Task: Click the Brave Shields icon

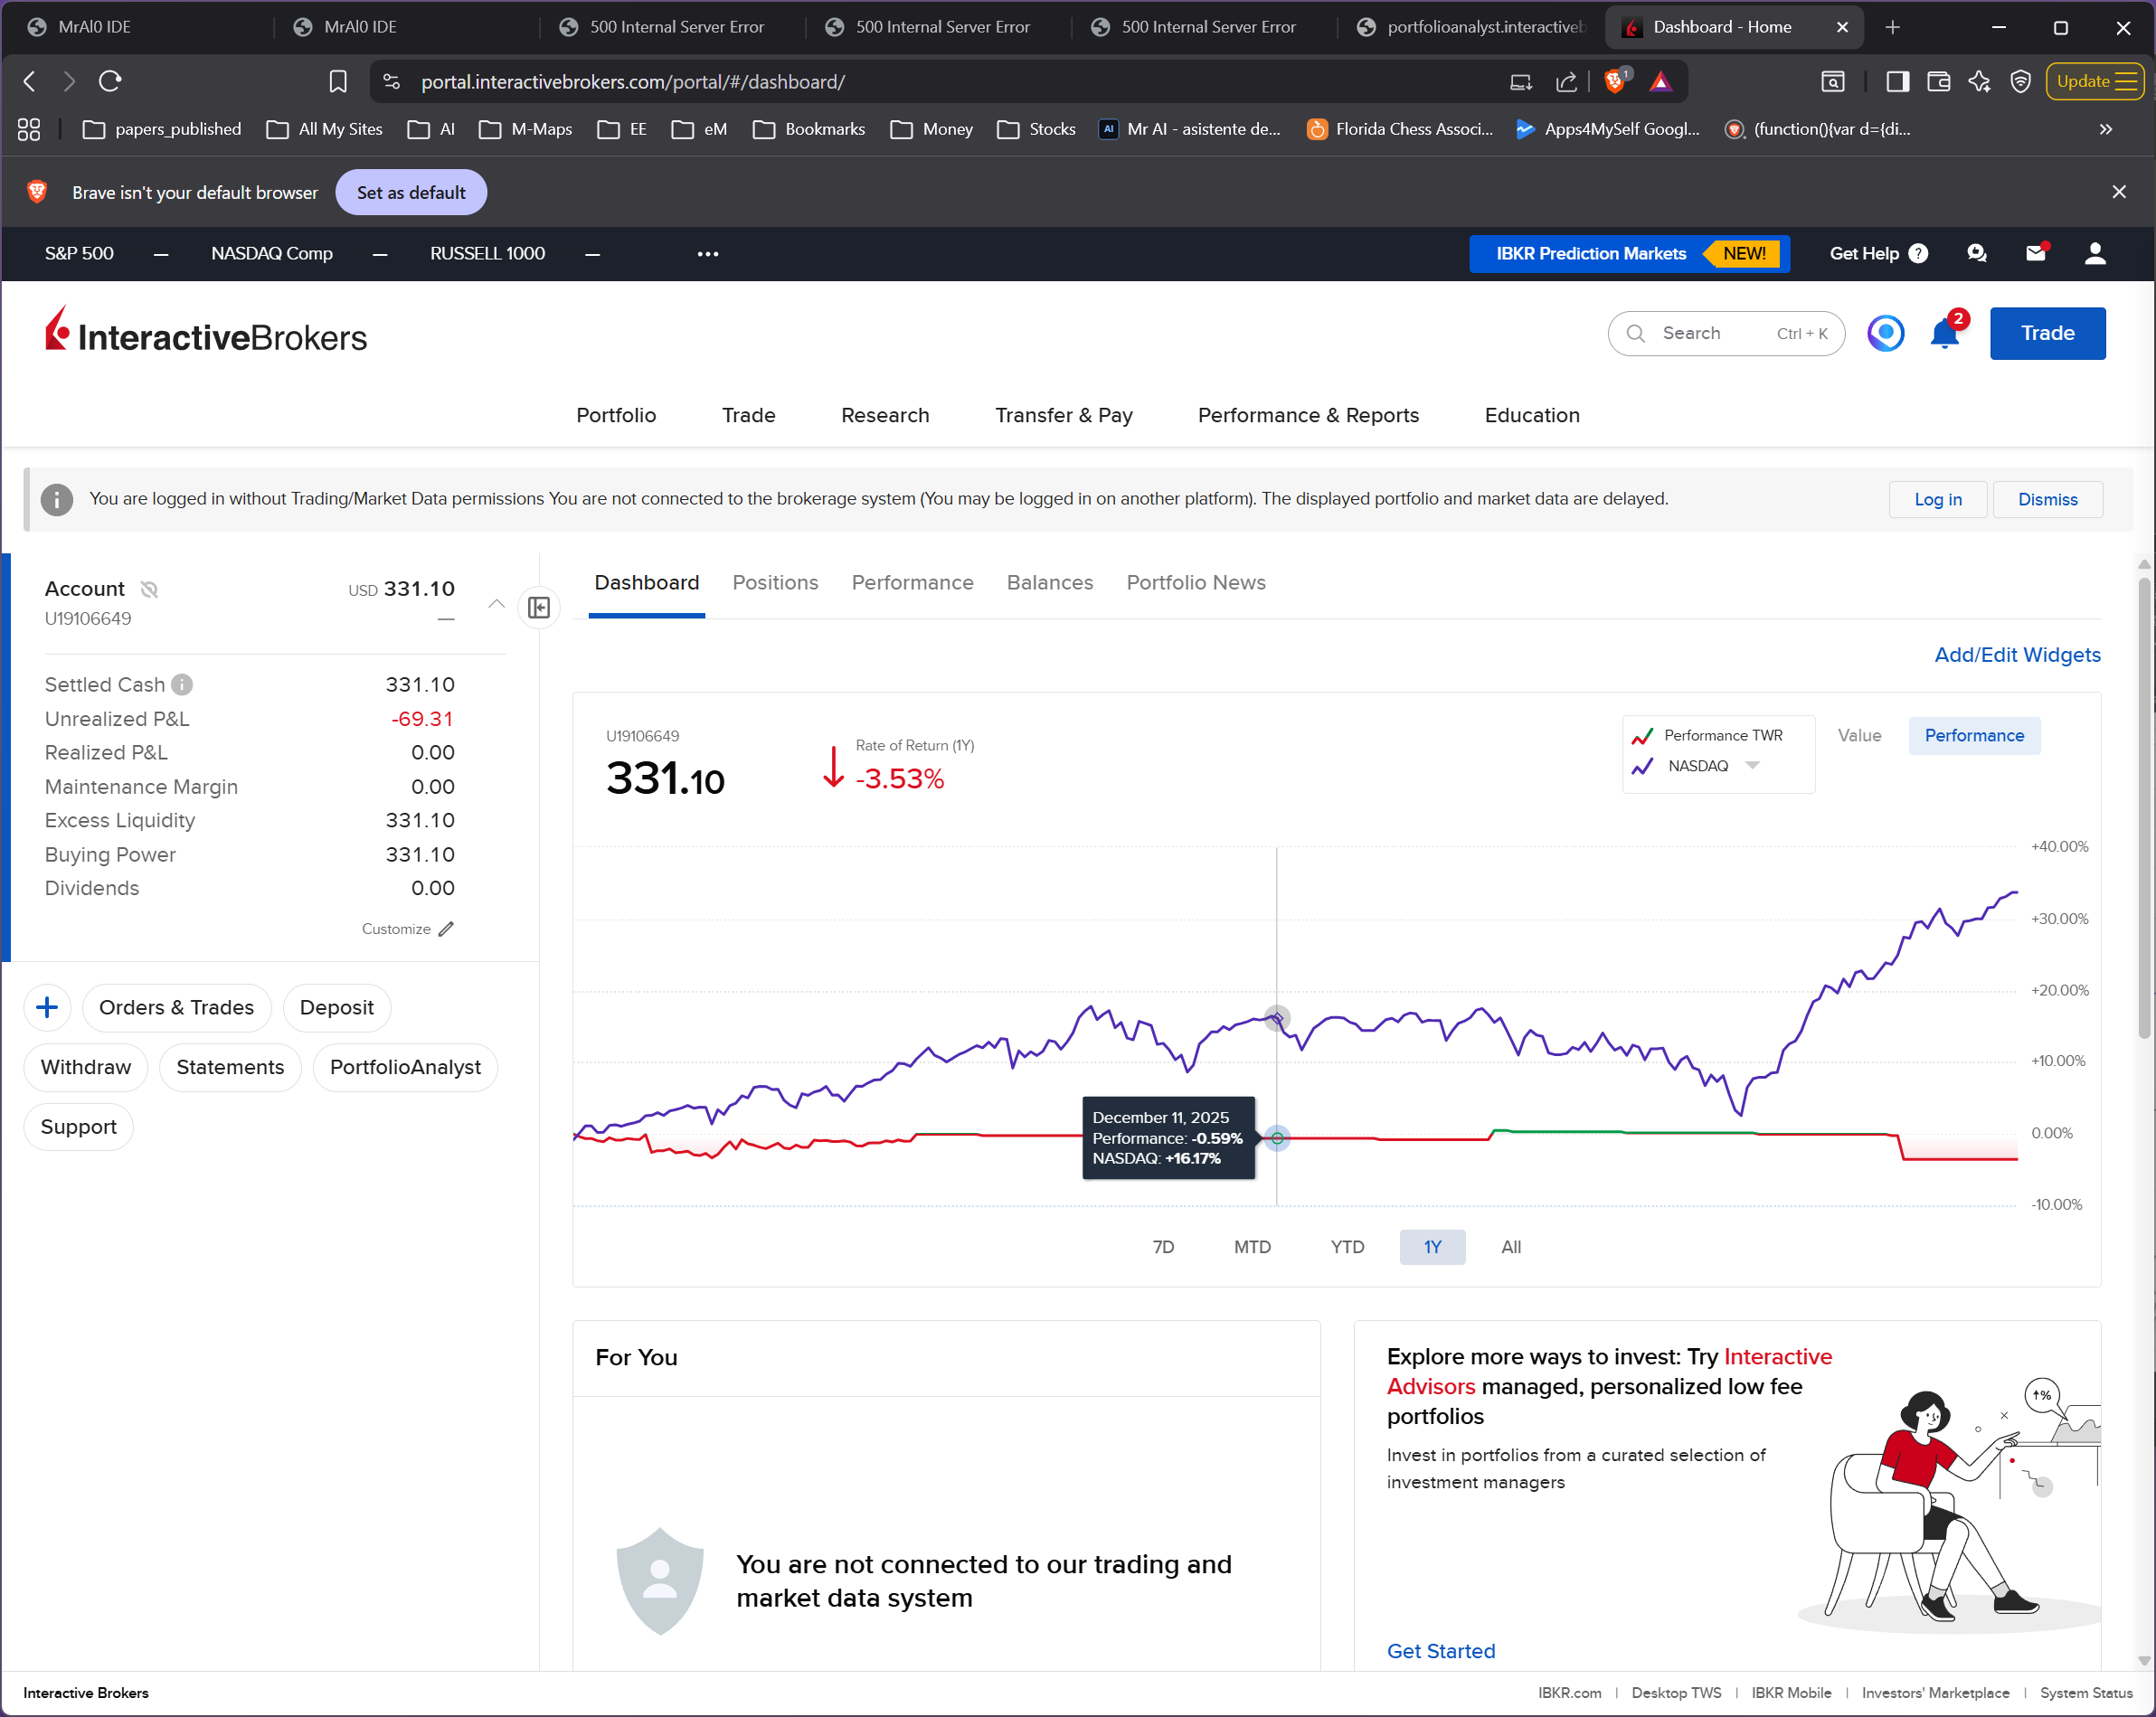Action: point(1615,81)
